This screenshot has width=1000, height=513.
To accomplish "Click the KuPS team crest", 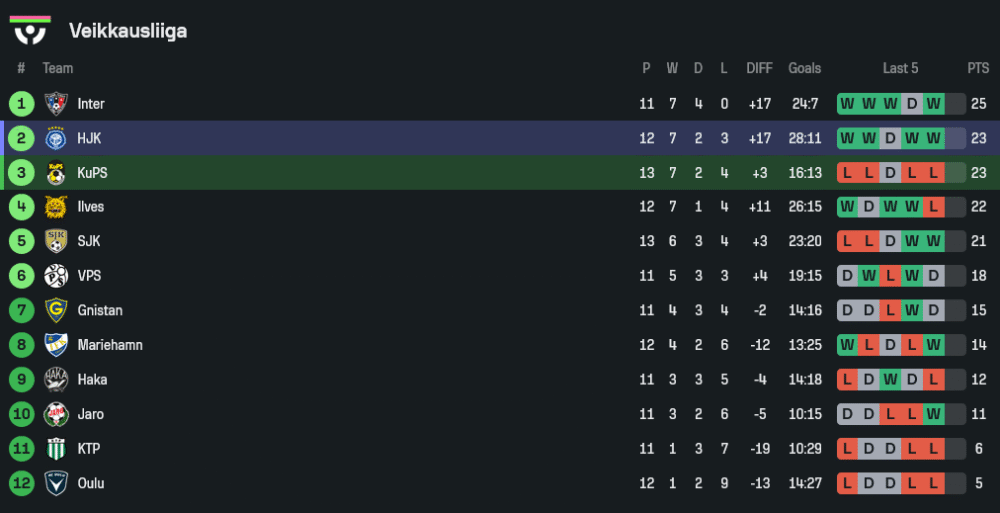I will tap(55, 173).
